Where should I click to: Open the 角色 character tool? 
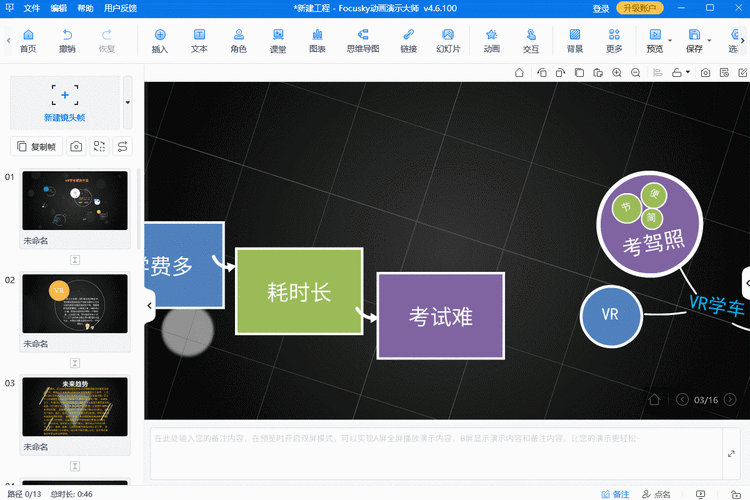pos(238,41)
